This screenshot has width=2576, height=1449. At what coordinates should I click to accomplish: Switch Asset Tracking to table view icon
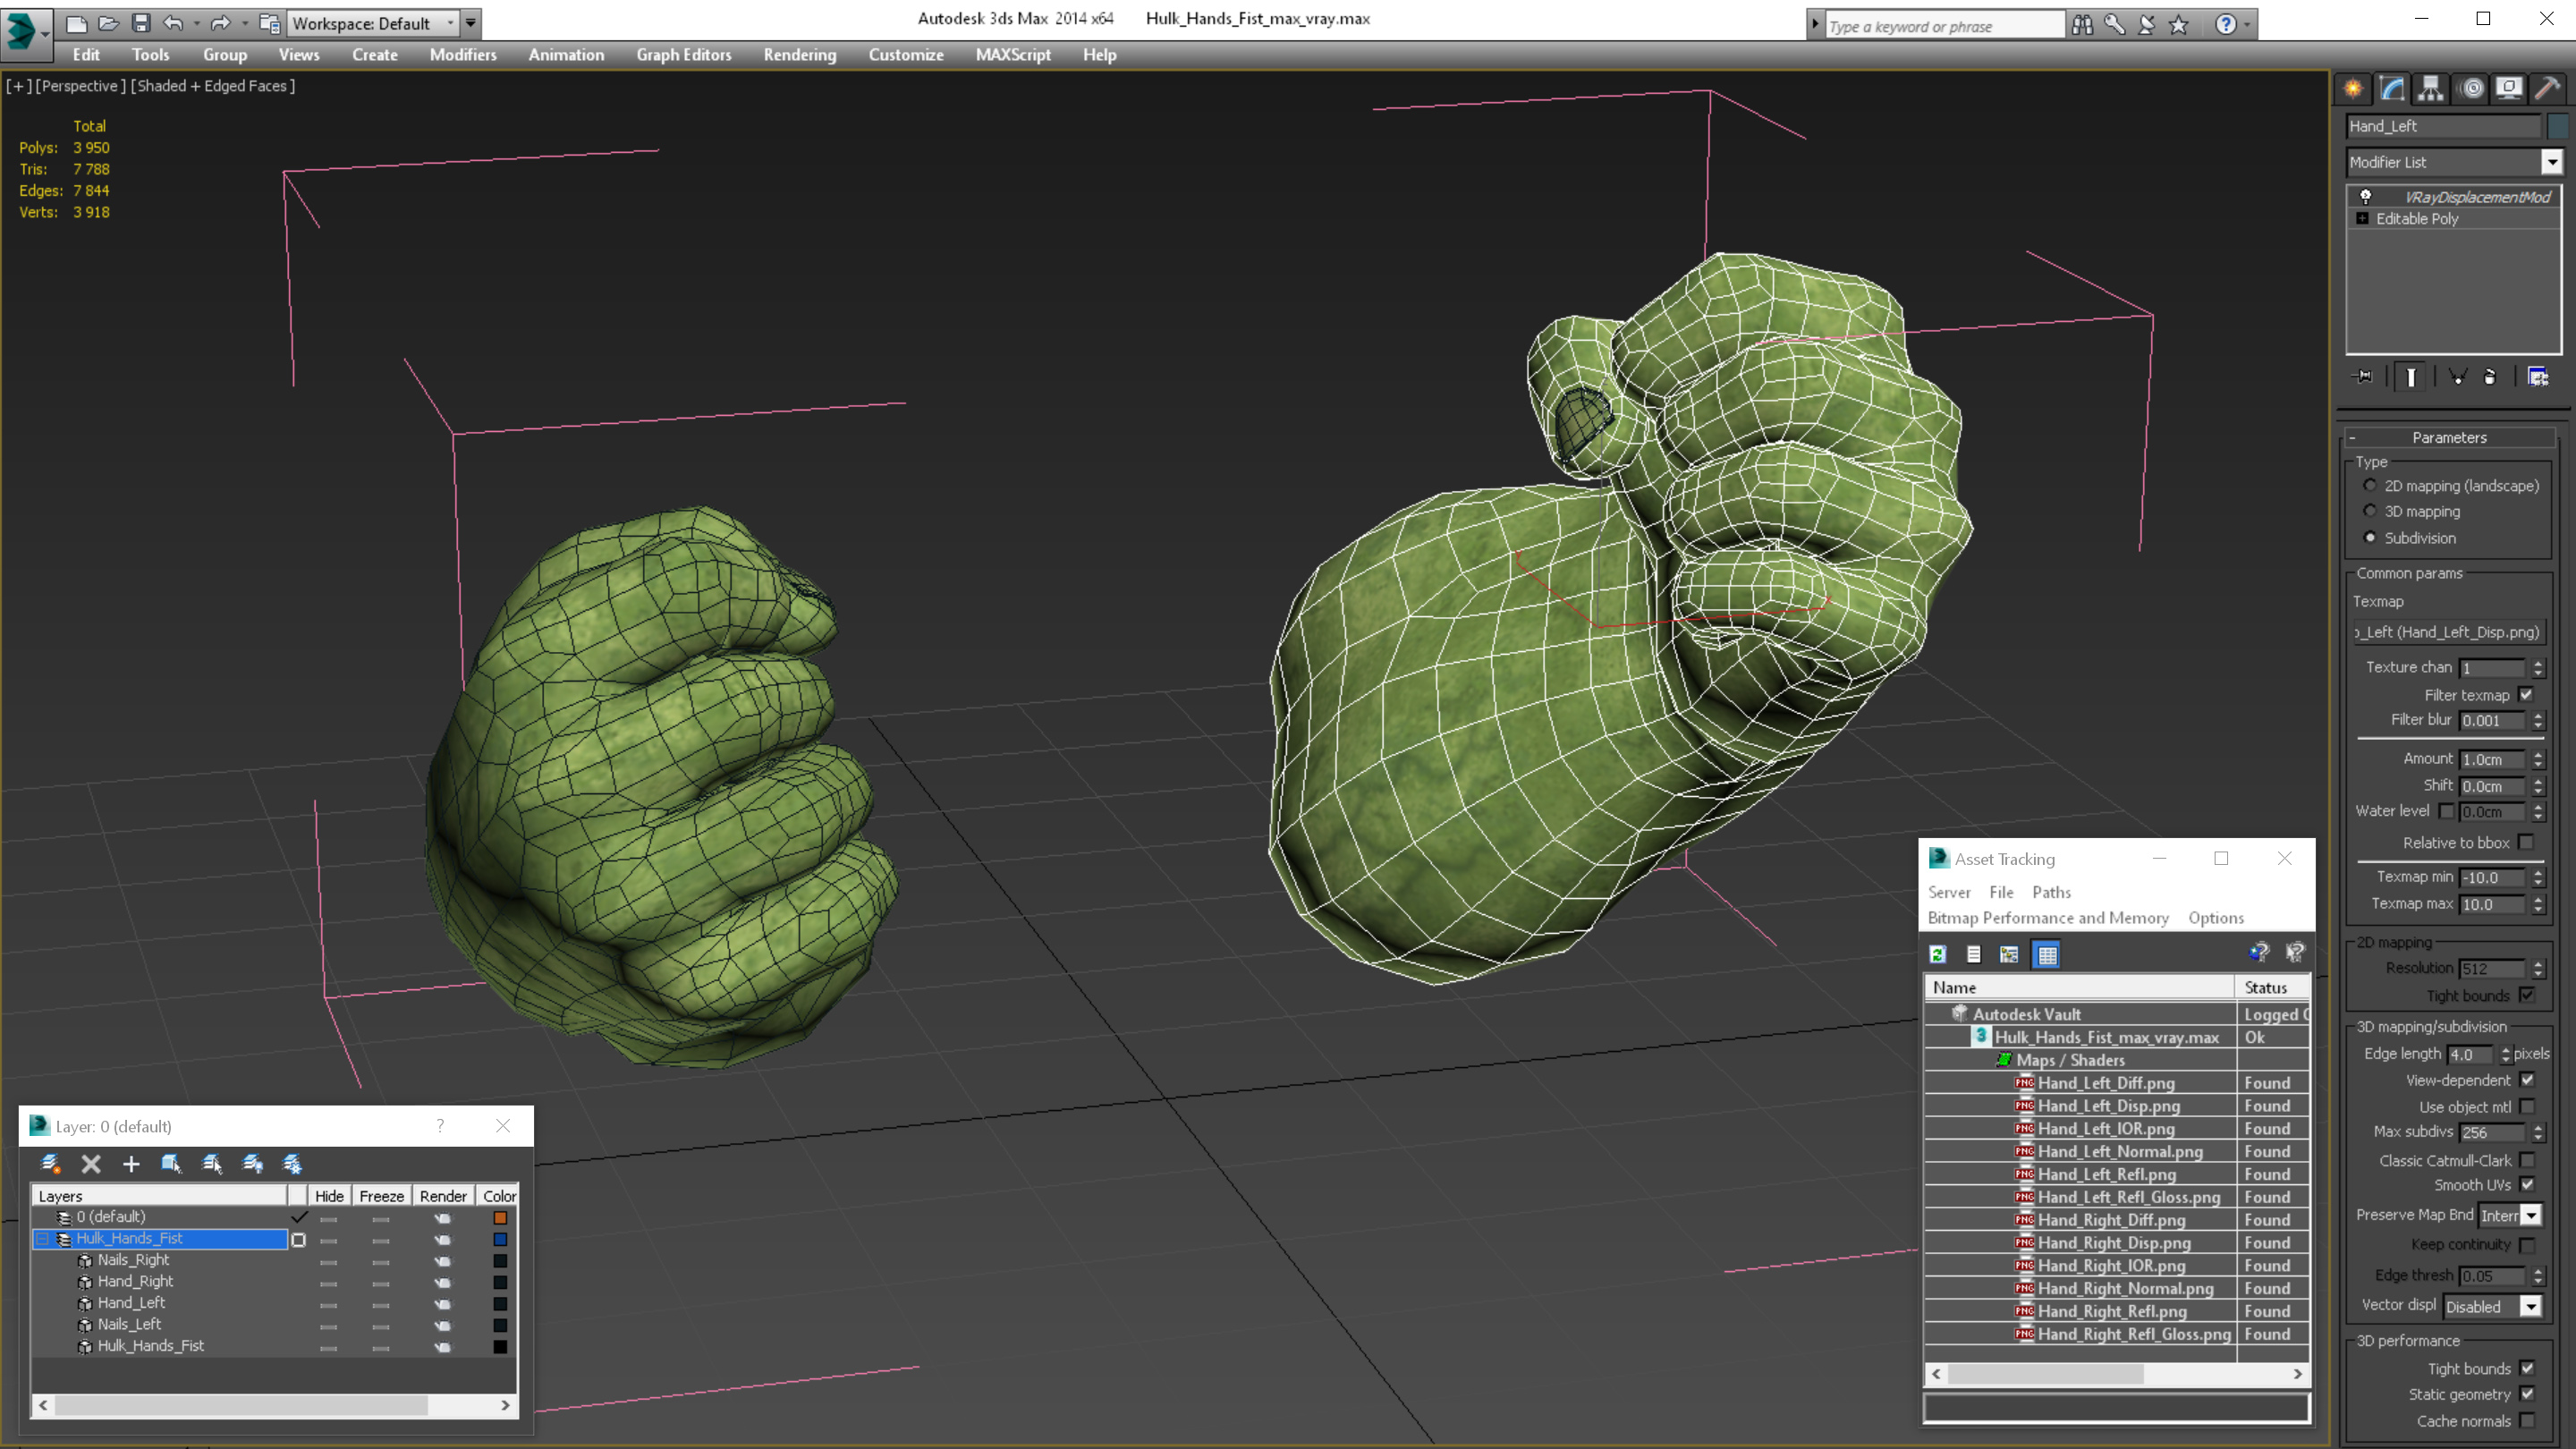pos(2047,955)
